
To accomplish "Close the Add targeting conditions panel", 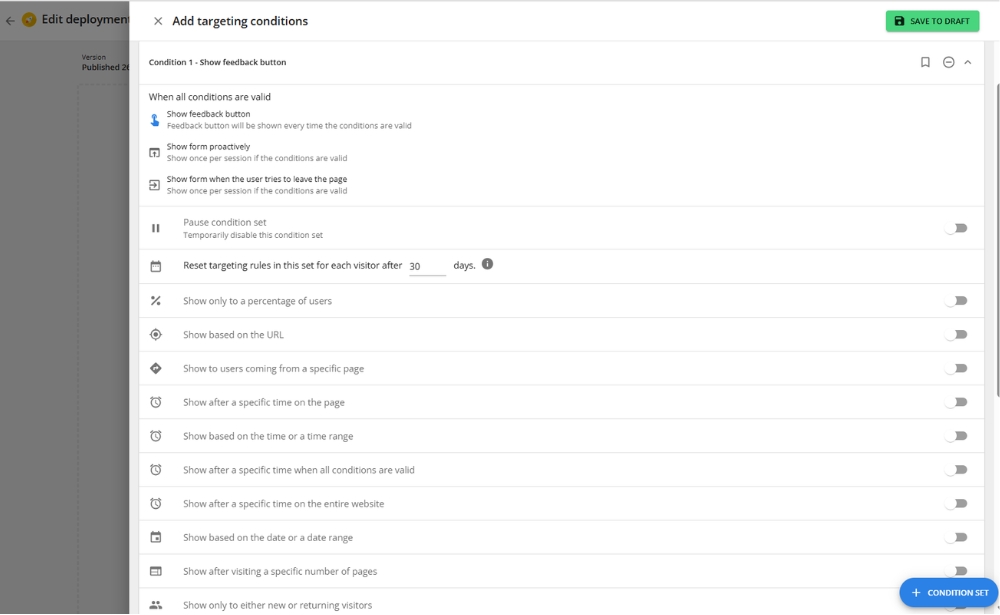I will point(157,21).
